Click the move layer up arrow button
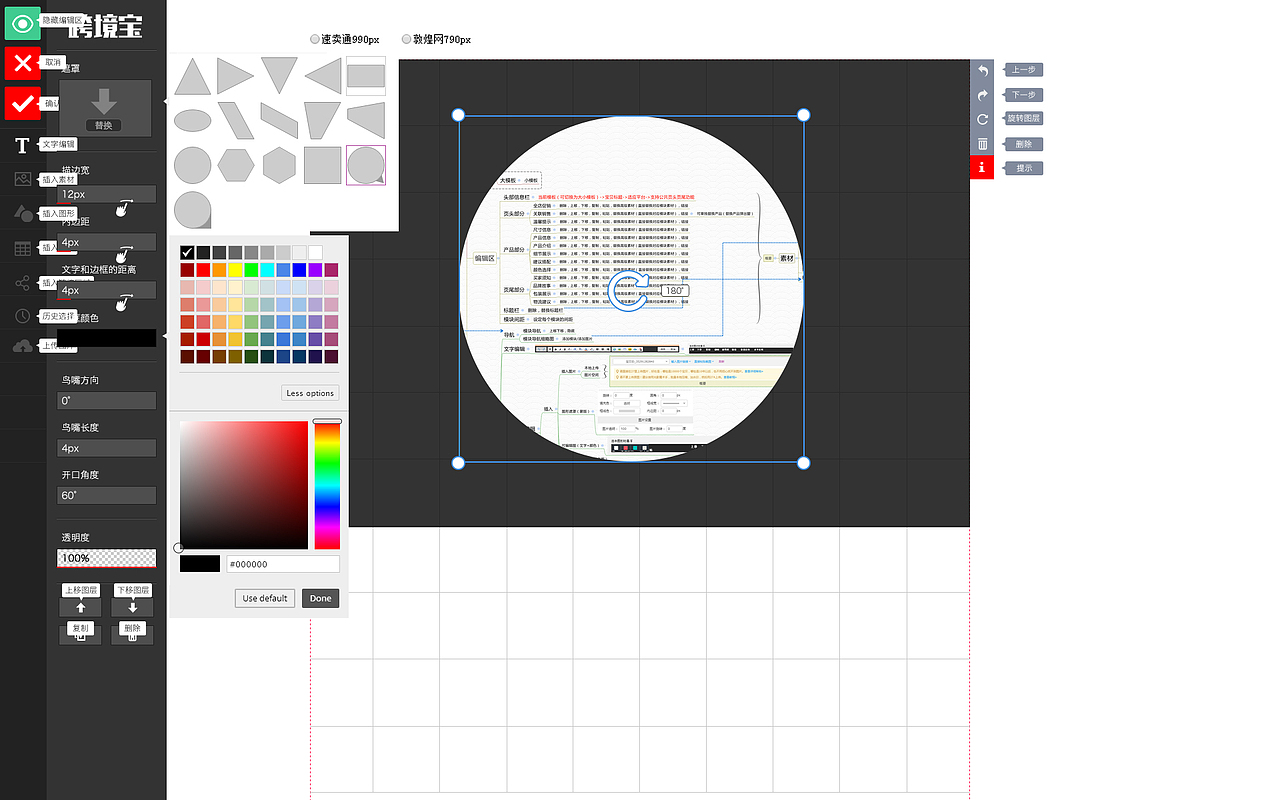1280x800 pixels. coord(81,608)
